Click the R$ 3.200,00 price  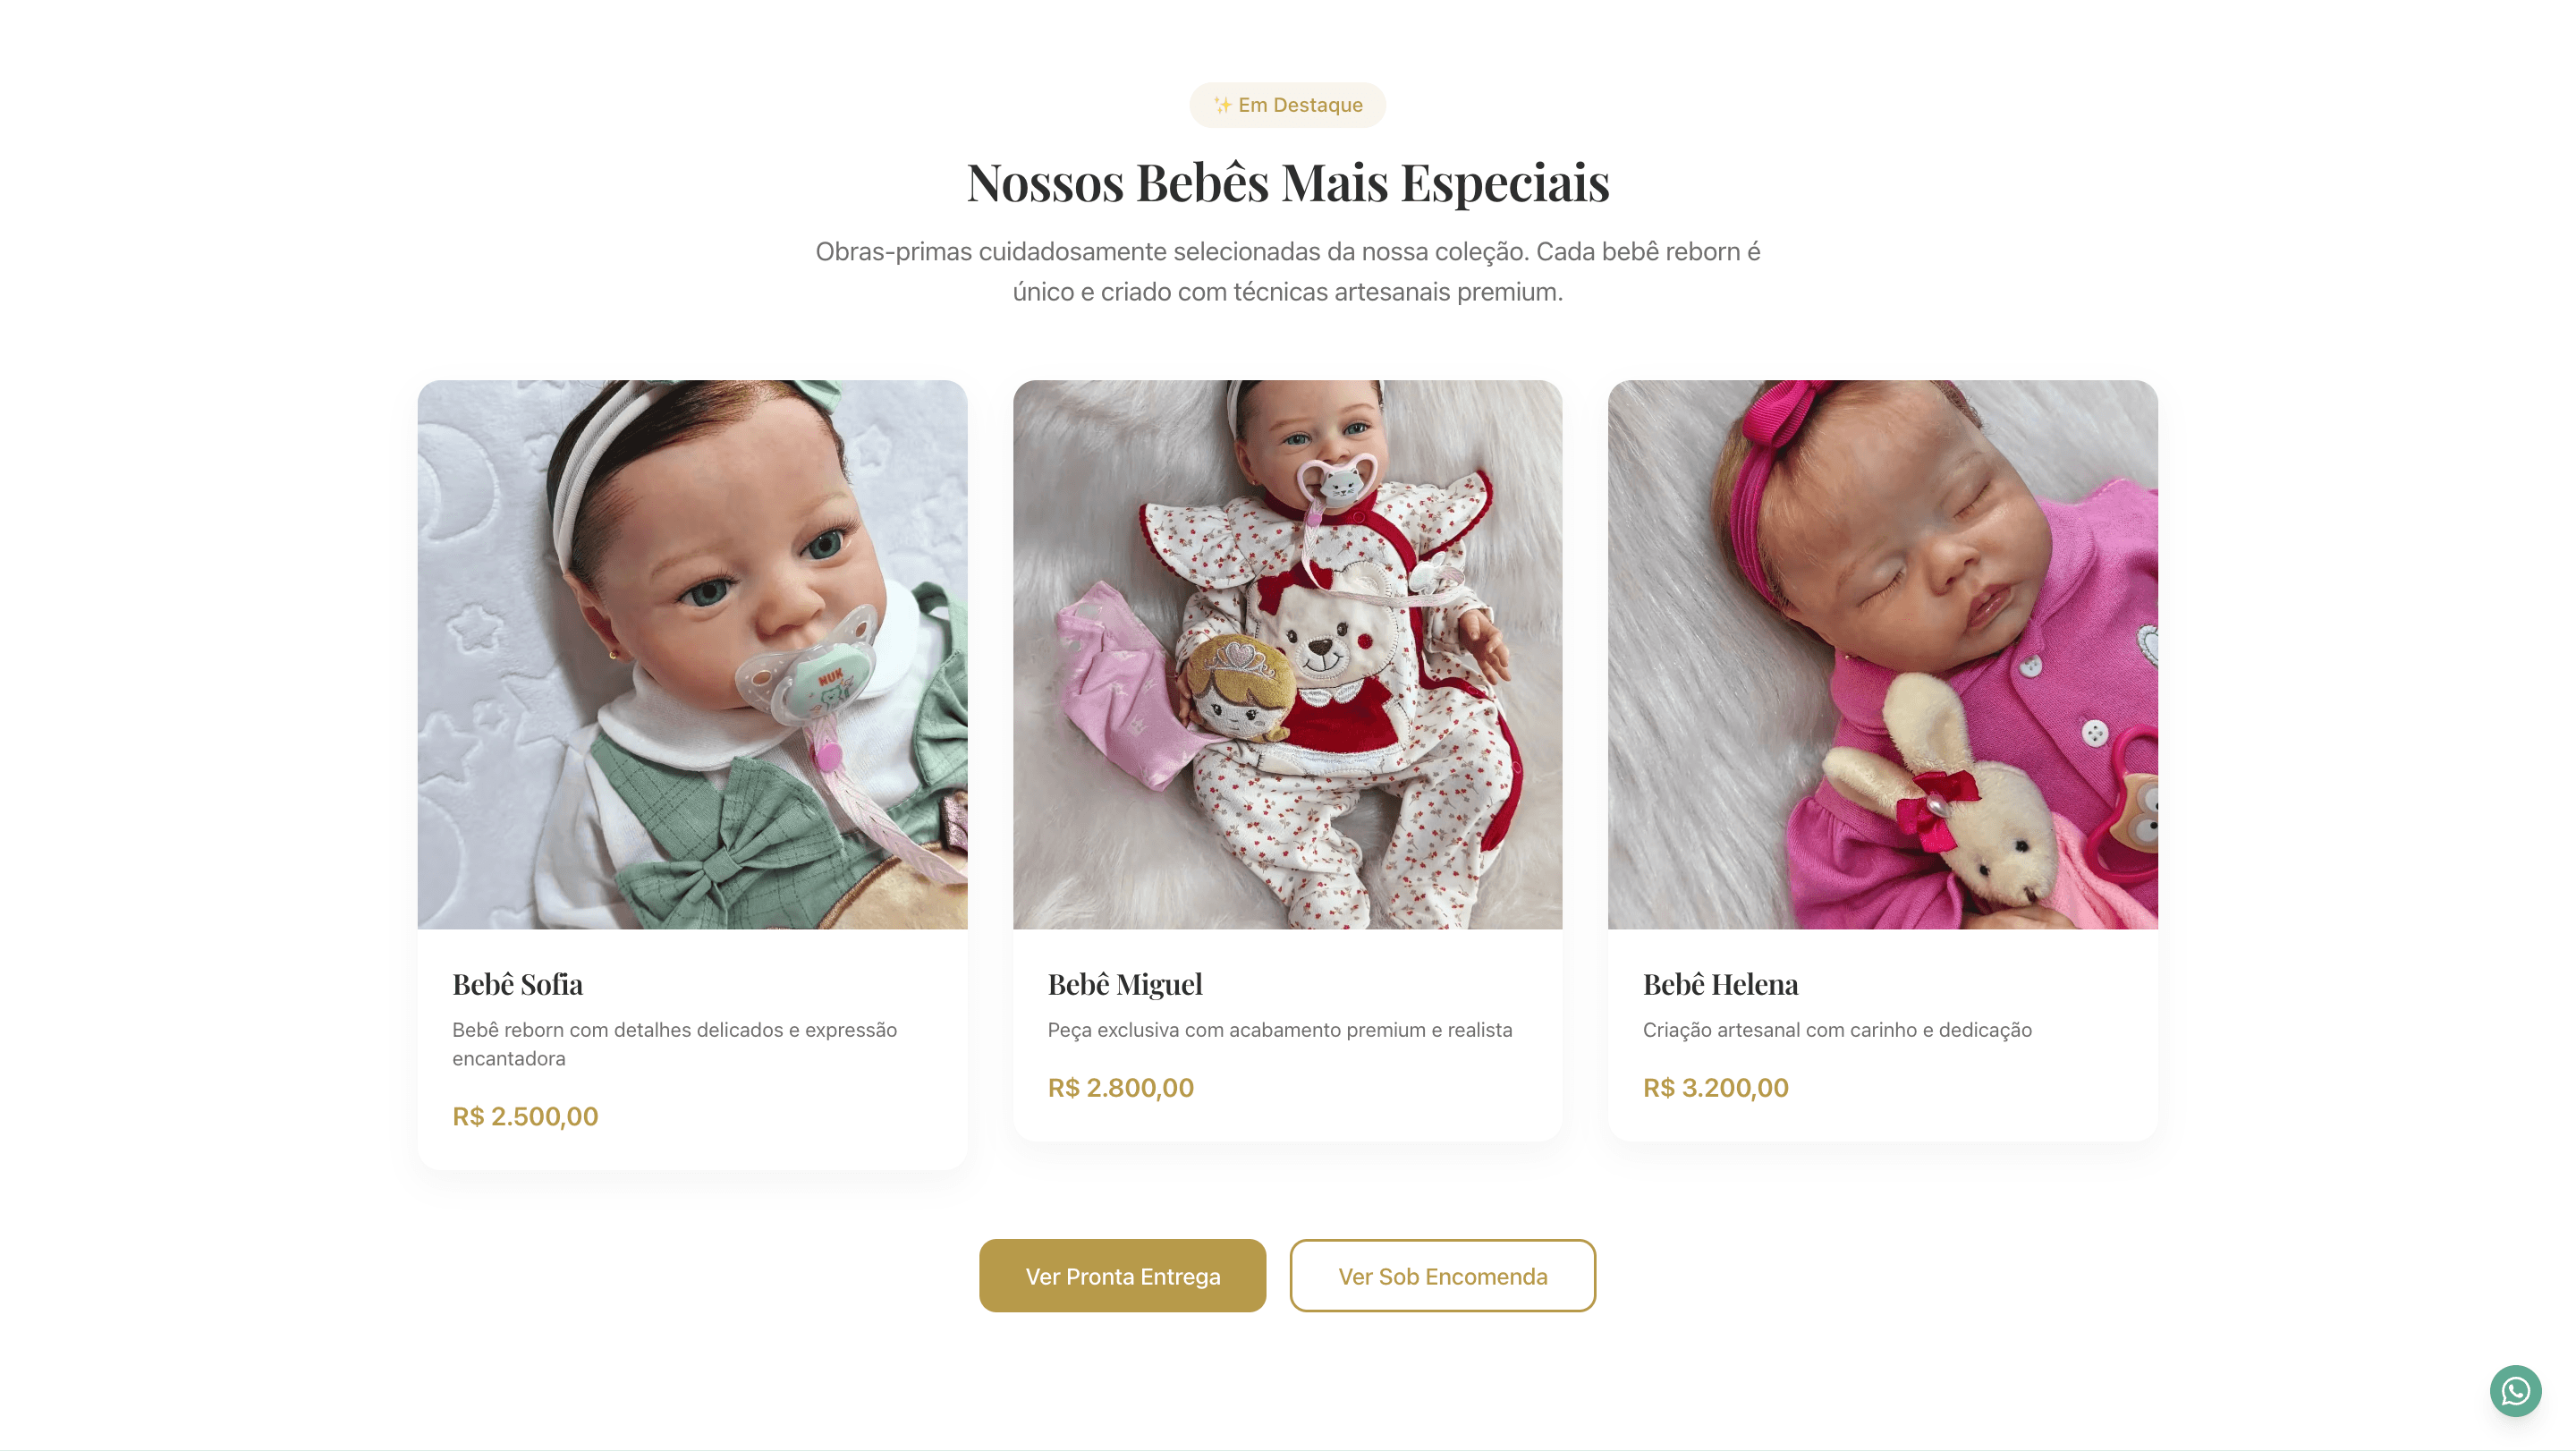[x=1715, y=1087]
